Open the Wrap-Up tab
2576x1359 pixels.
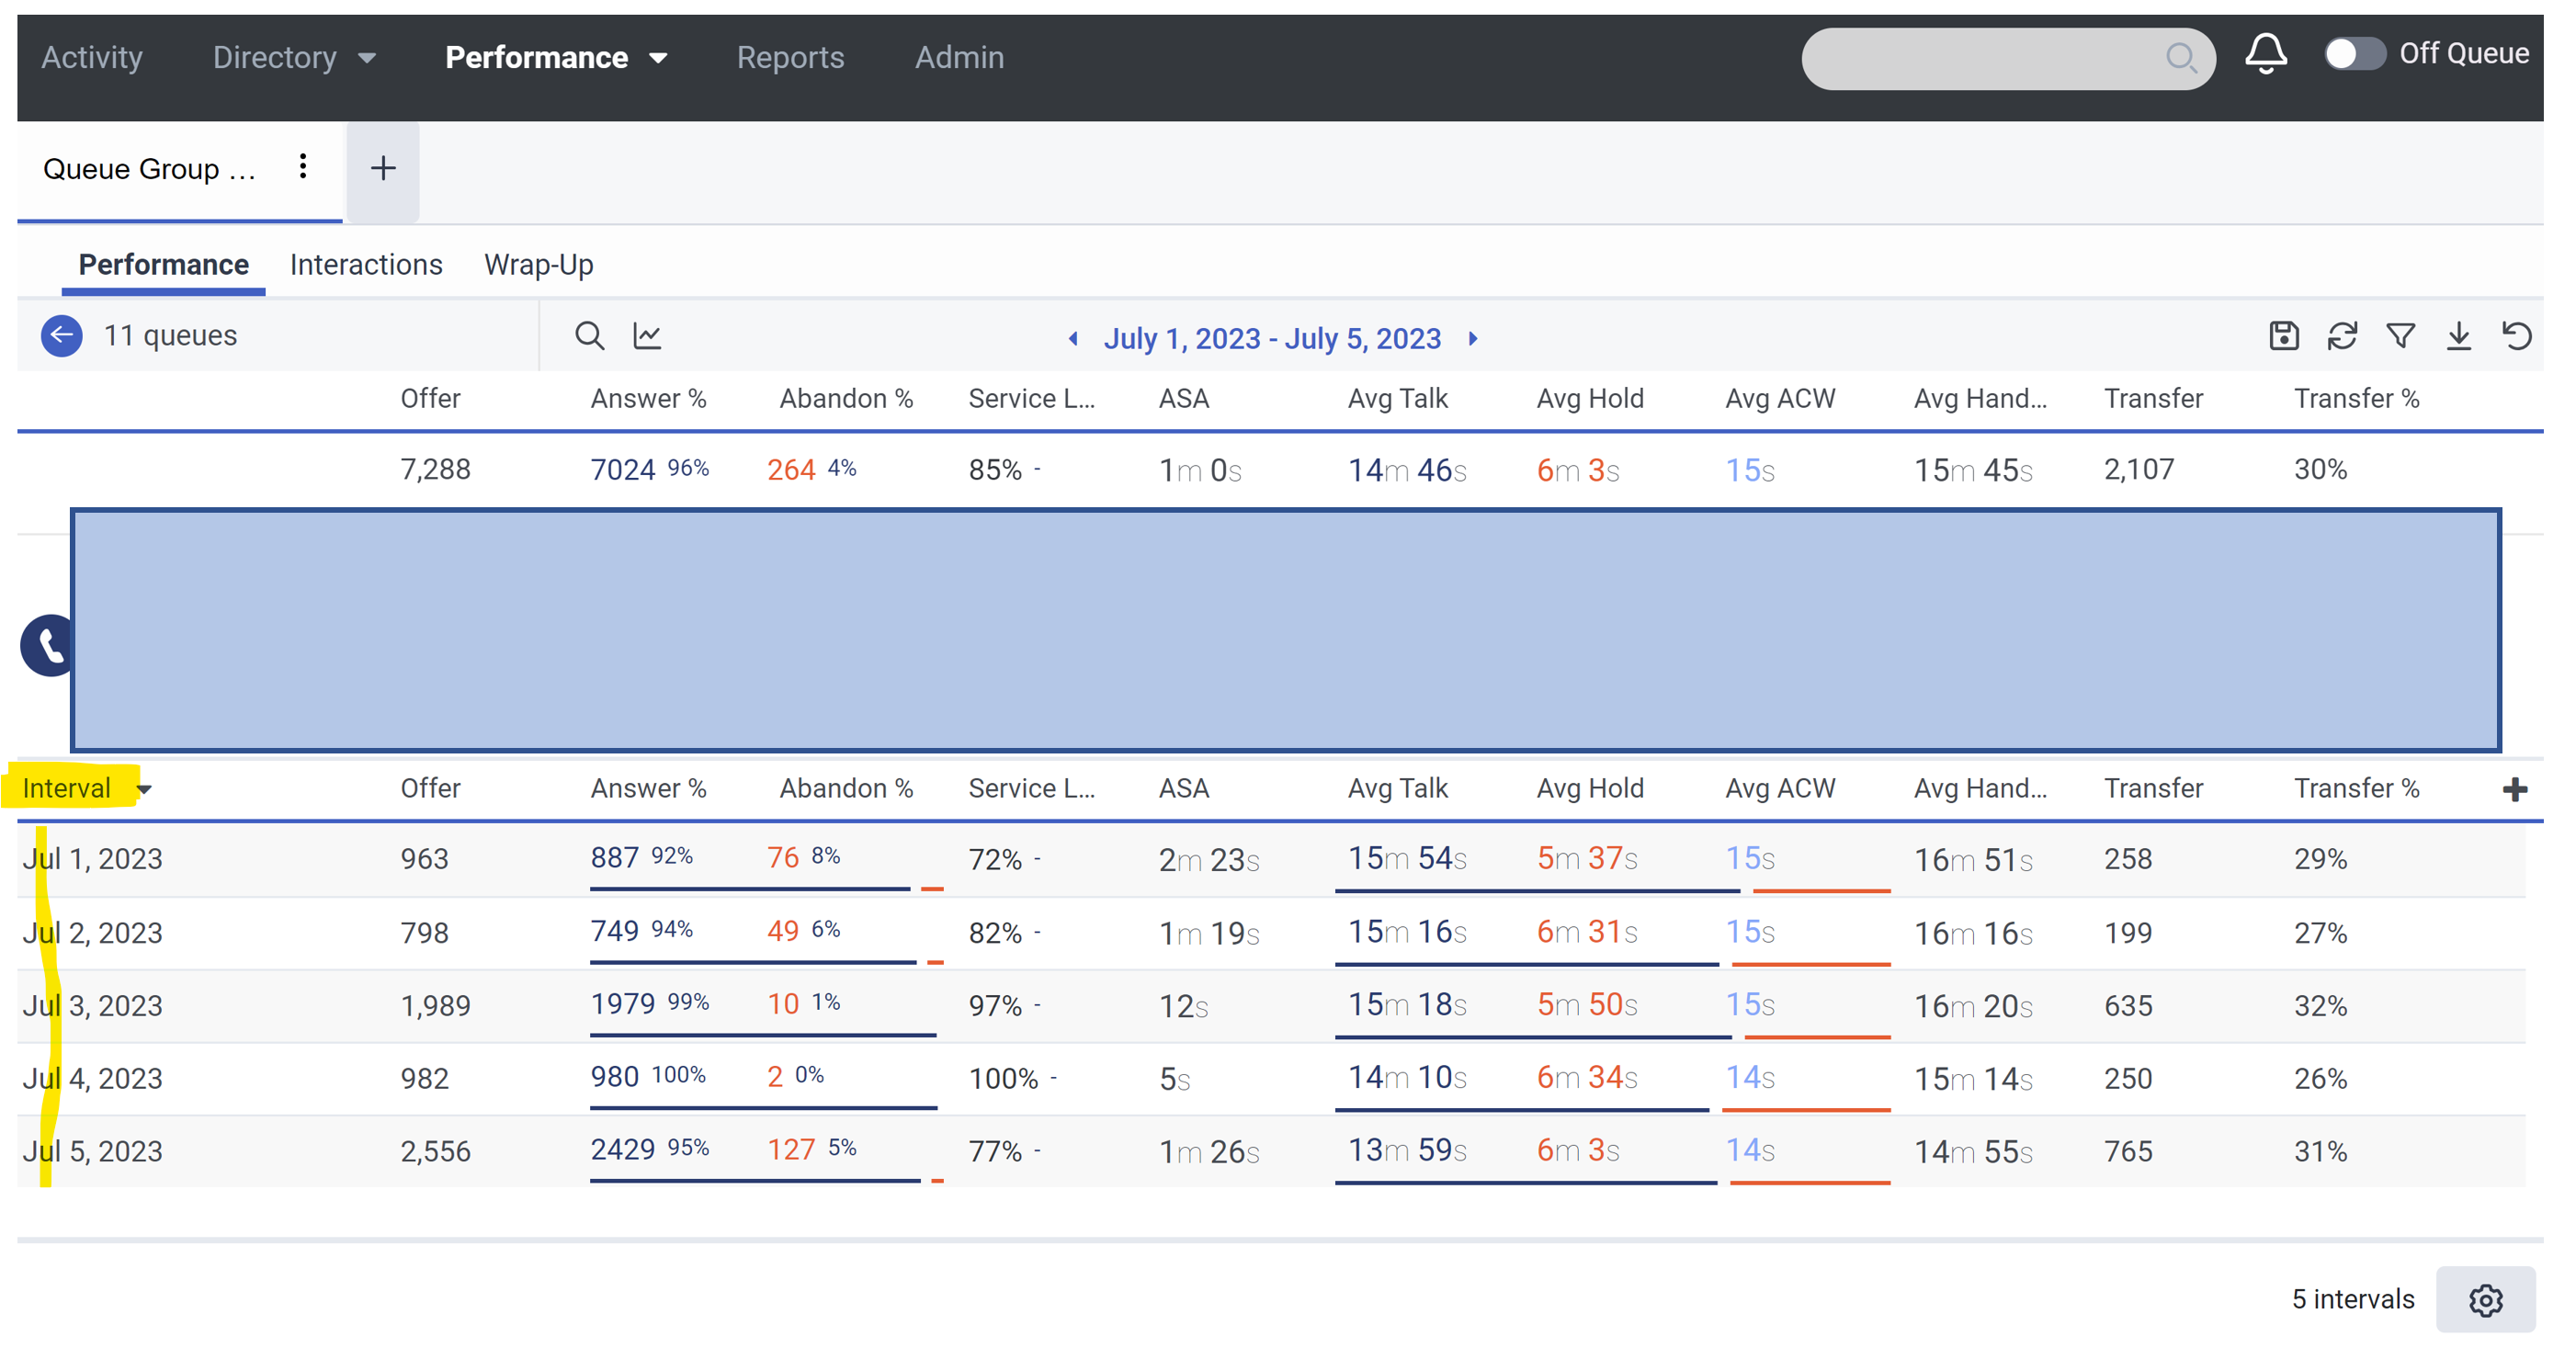pyautogui.click(x=538, y=265)
